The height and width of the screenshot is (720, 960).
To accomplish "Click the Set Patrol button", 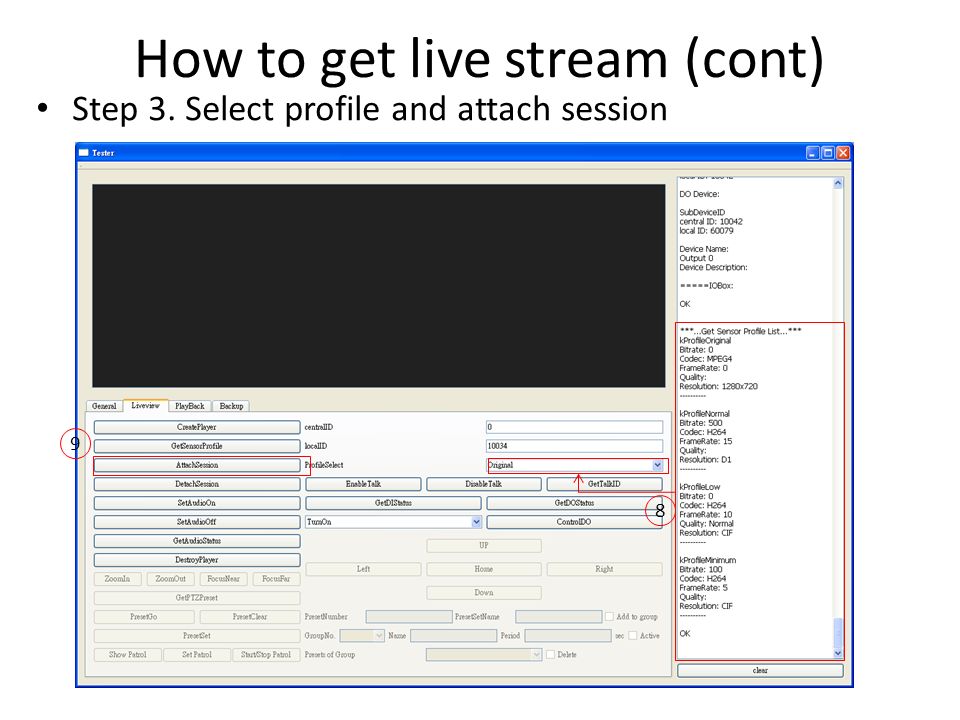I will click(x=197, y=654).
